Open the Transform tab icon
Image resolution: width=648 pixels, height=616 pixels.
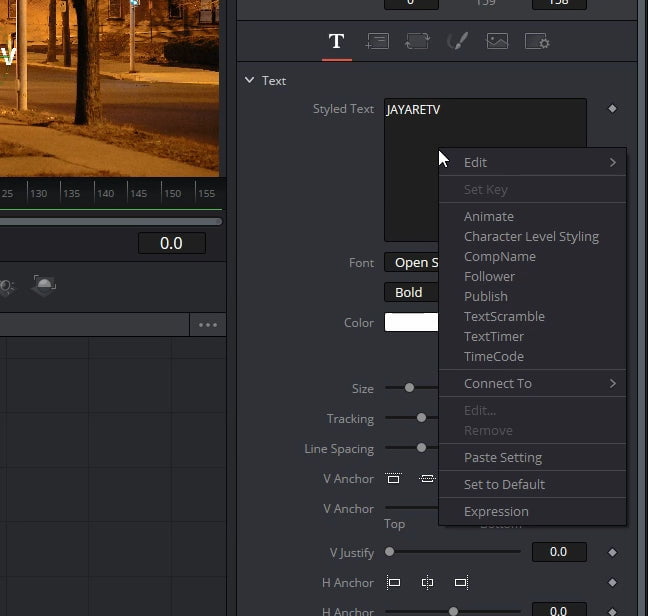pos(417,41)
